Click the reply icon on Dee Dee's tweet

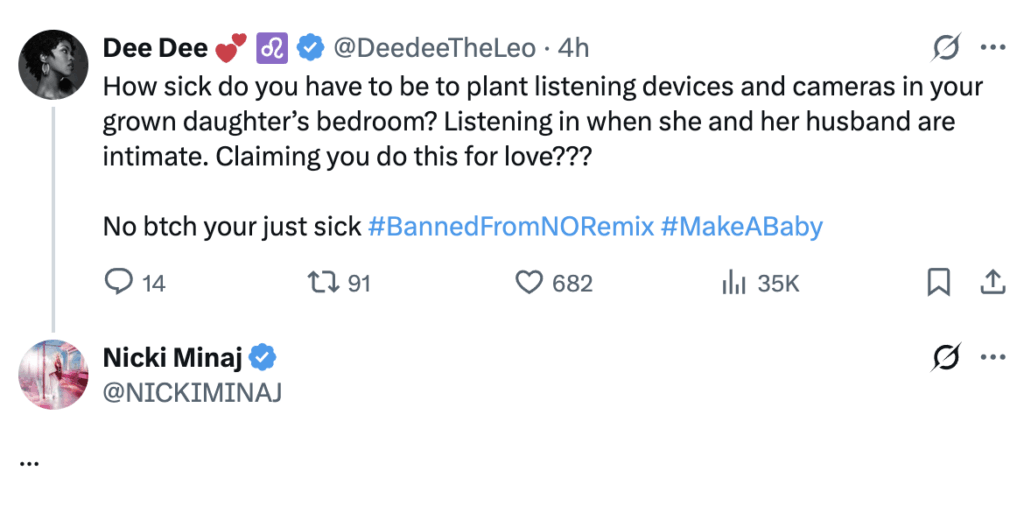pos(119,283)
